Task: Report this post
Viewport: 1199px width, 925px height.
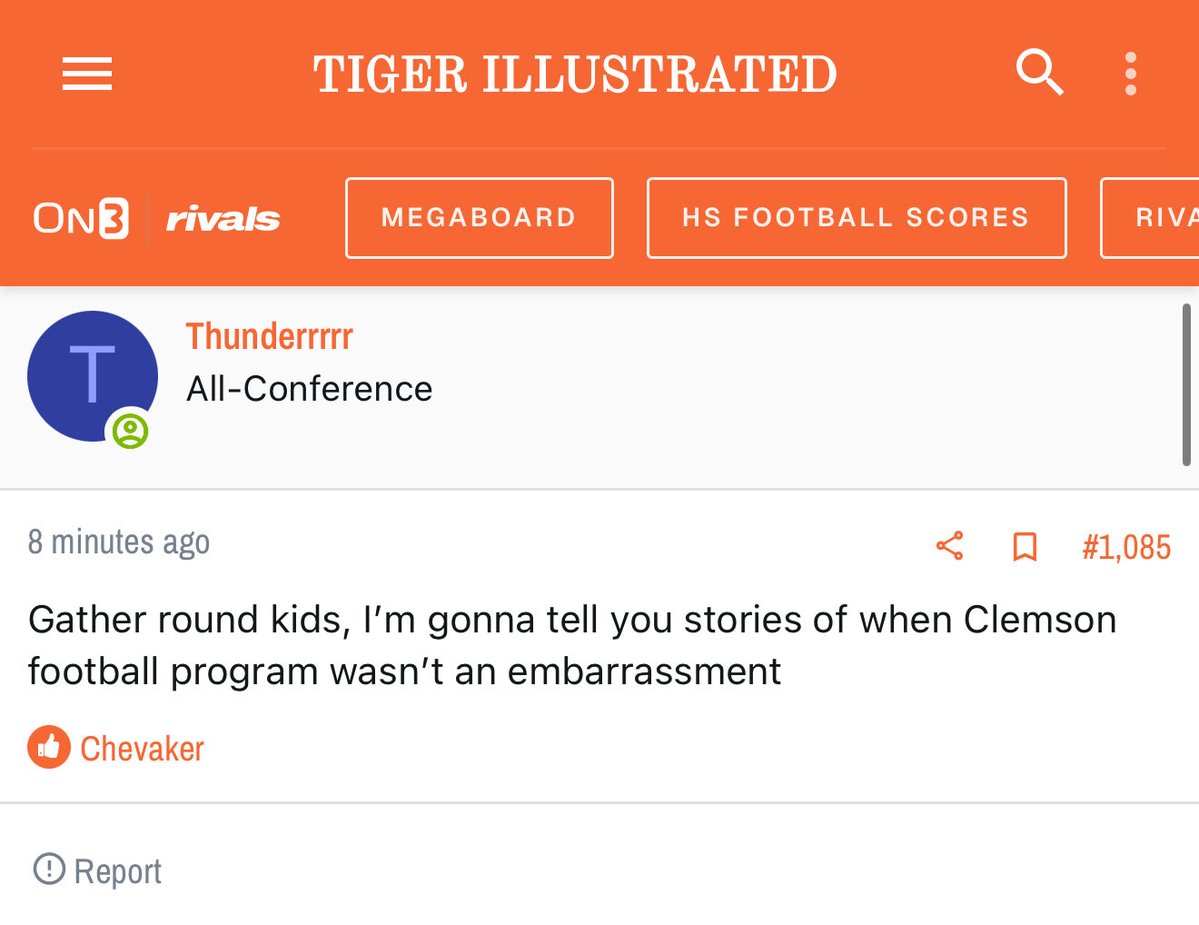Action: click(x=98, y=870)
